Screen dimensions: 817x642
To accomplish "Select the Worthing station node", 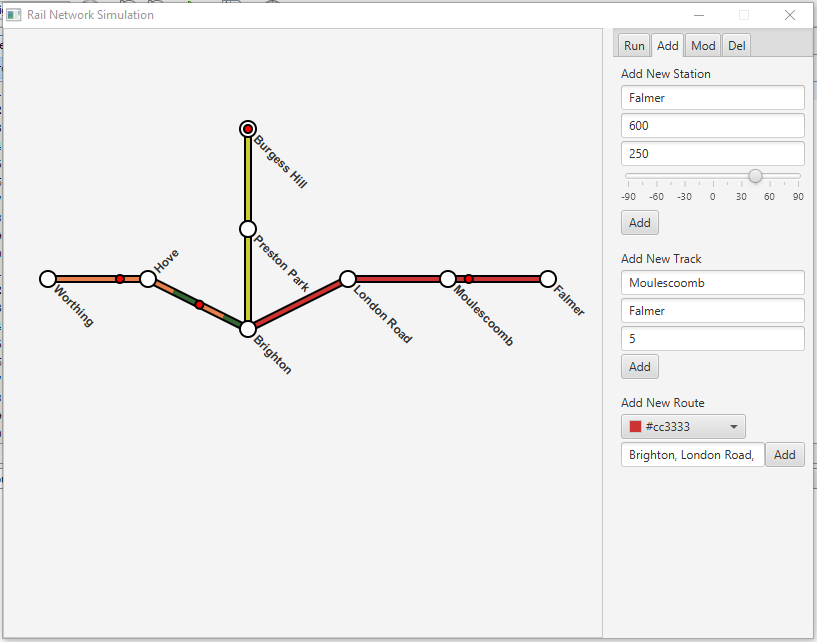I will (48, 279).
